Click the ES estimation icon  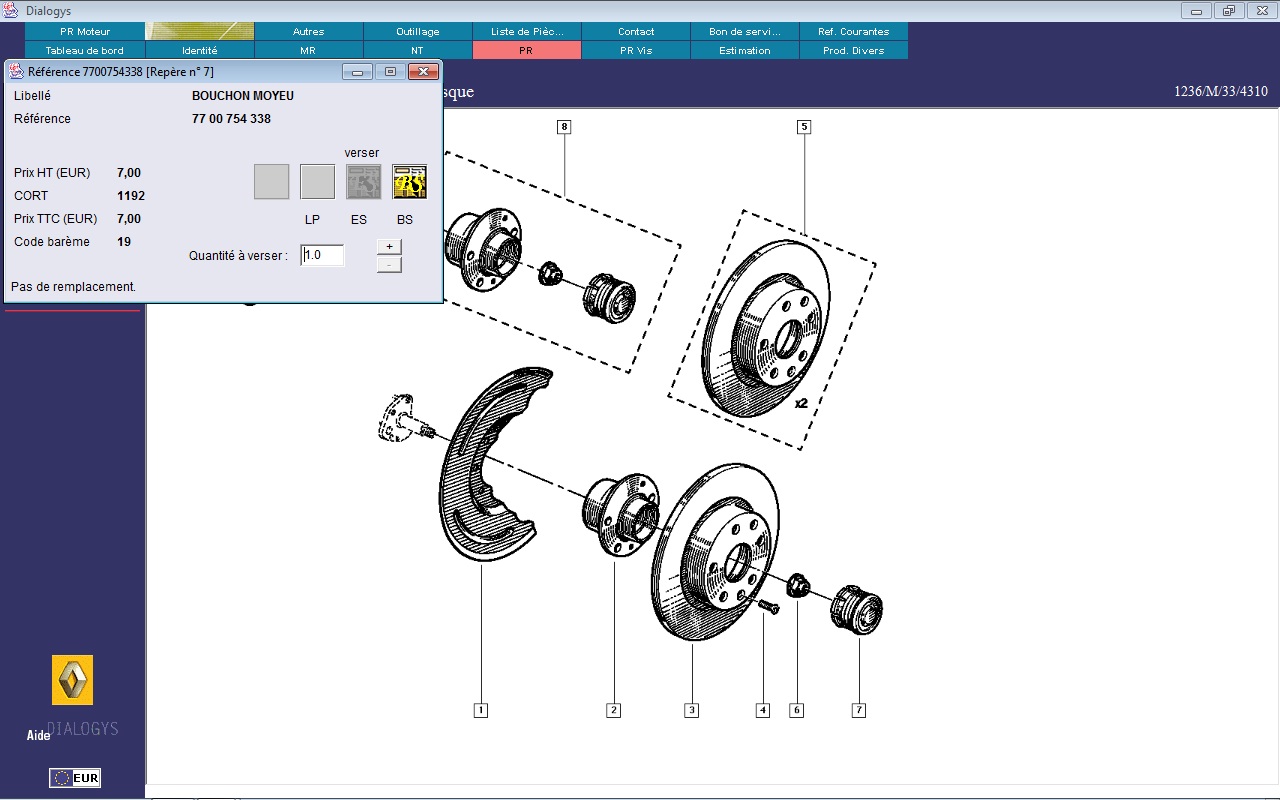pos(363,182)
